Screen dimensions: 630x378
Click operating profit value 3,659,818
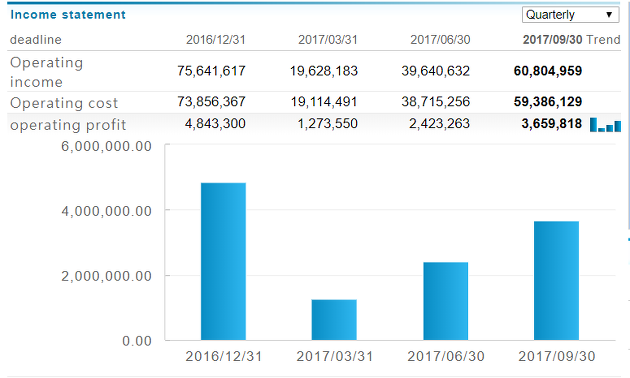(x=552, y=124)
